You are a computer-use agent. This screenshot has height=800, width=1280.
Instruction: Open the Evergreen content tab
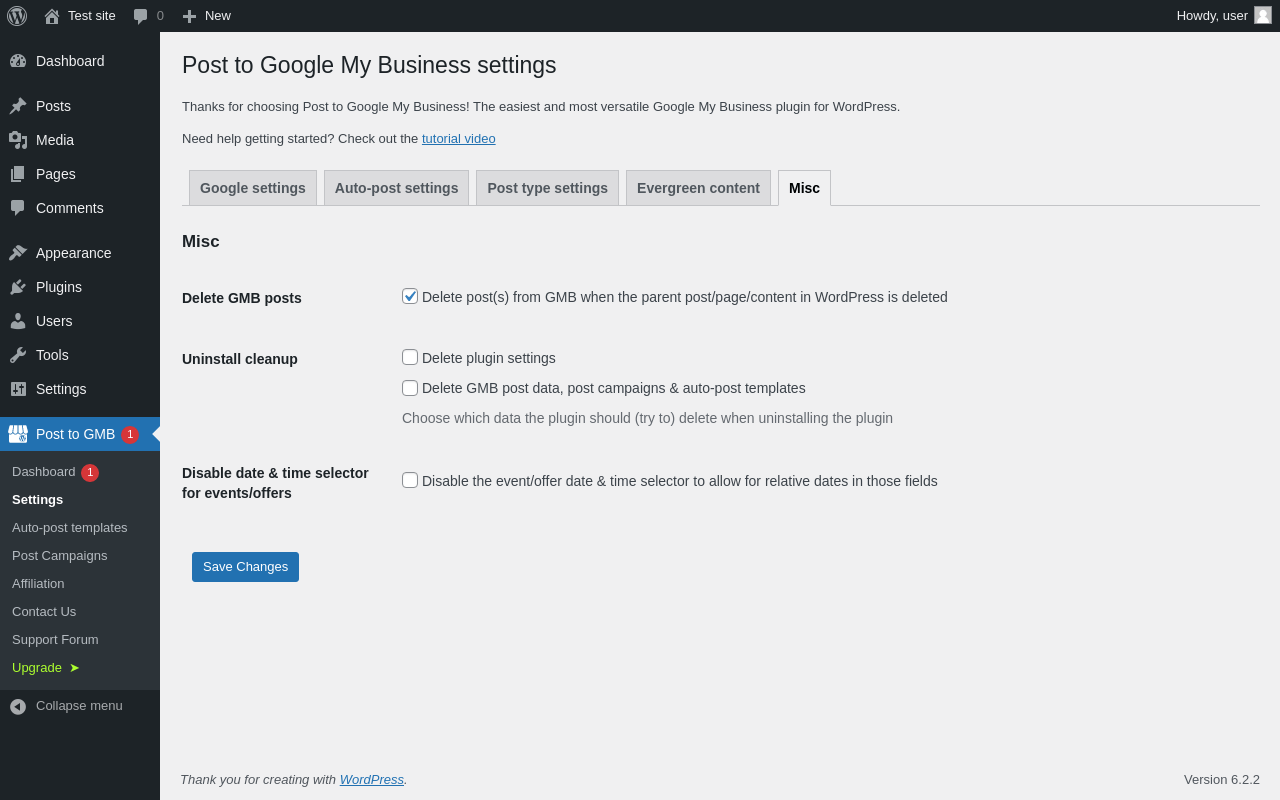[x=698, y=188]
